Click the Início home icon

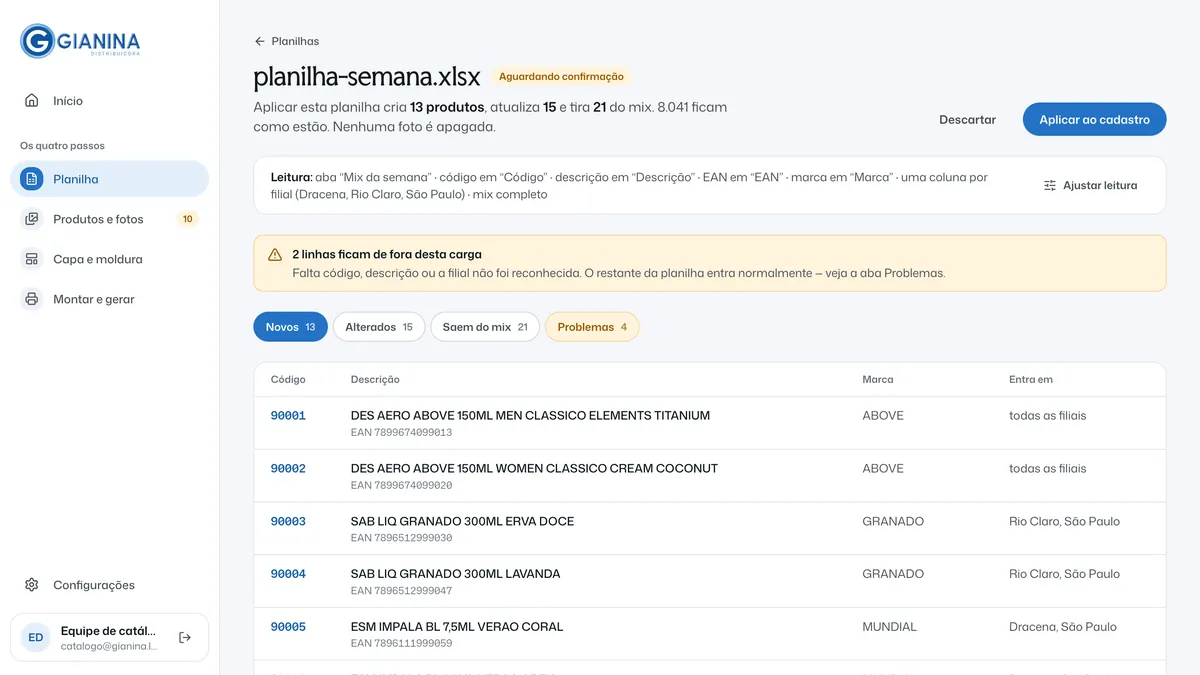point(32,101)
